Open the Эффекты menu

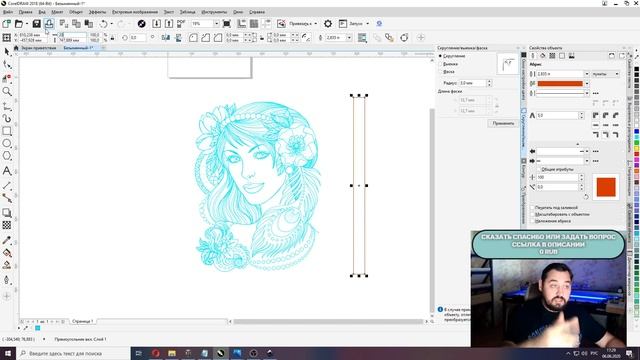[97, 12]
